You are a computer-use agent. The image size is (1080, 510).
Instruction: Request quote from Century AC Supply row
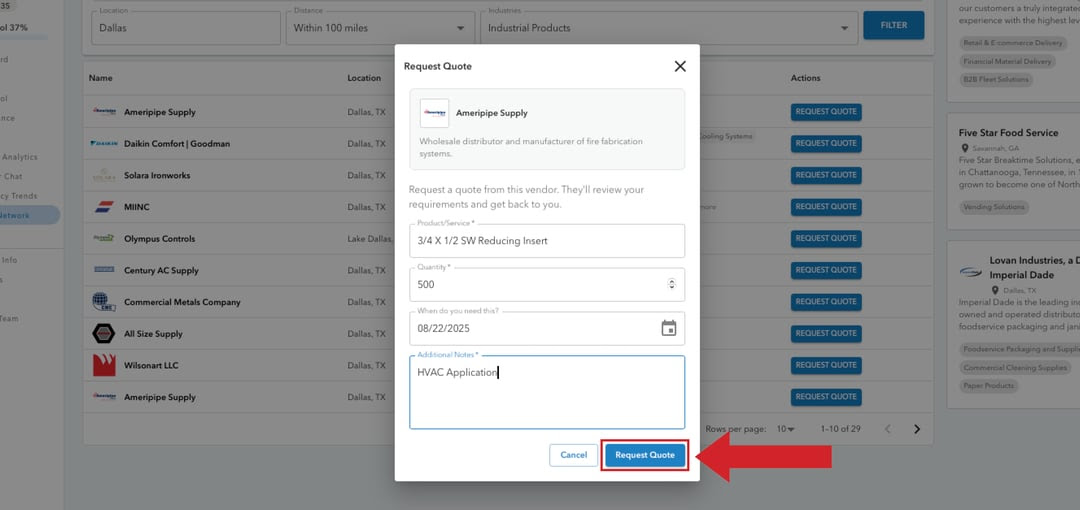(x=826, y=270)
